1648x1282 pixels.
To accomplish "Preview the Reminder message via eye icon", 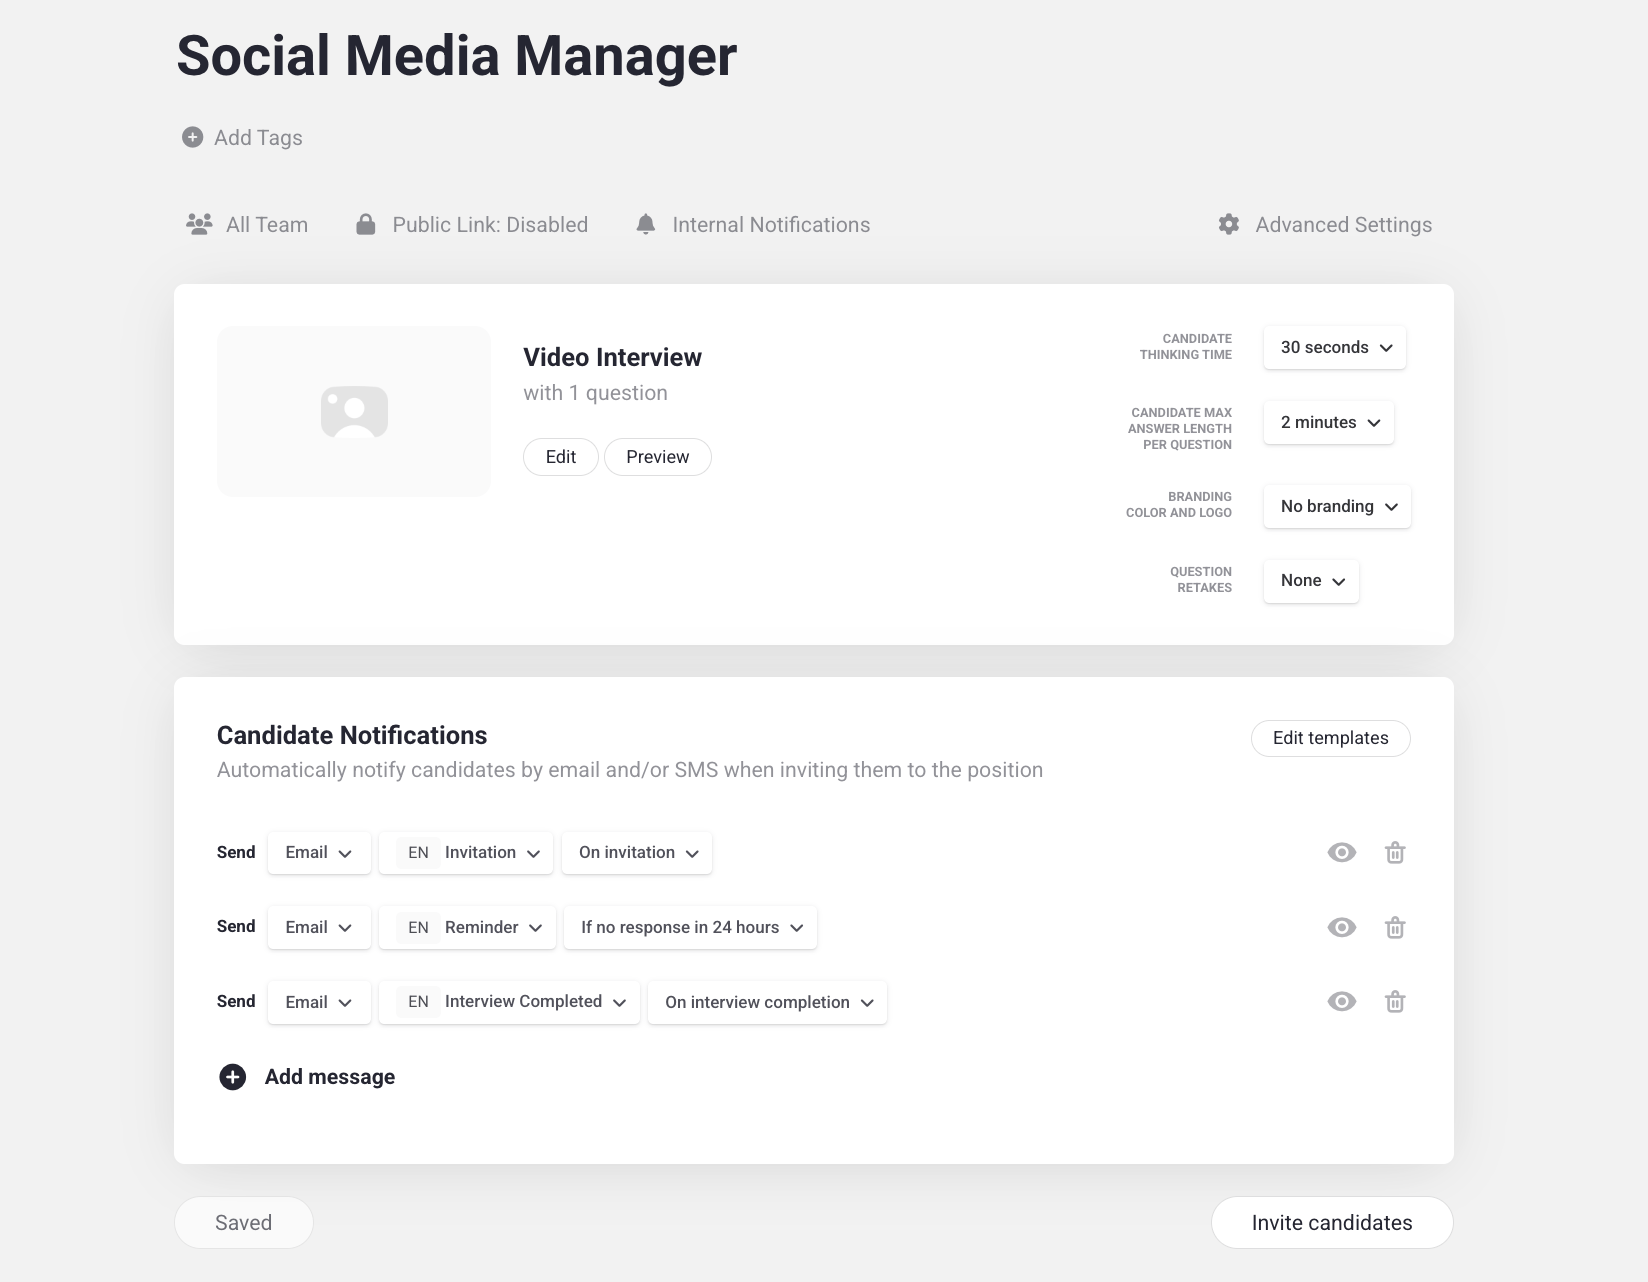I will click(x=1342, y=927).
